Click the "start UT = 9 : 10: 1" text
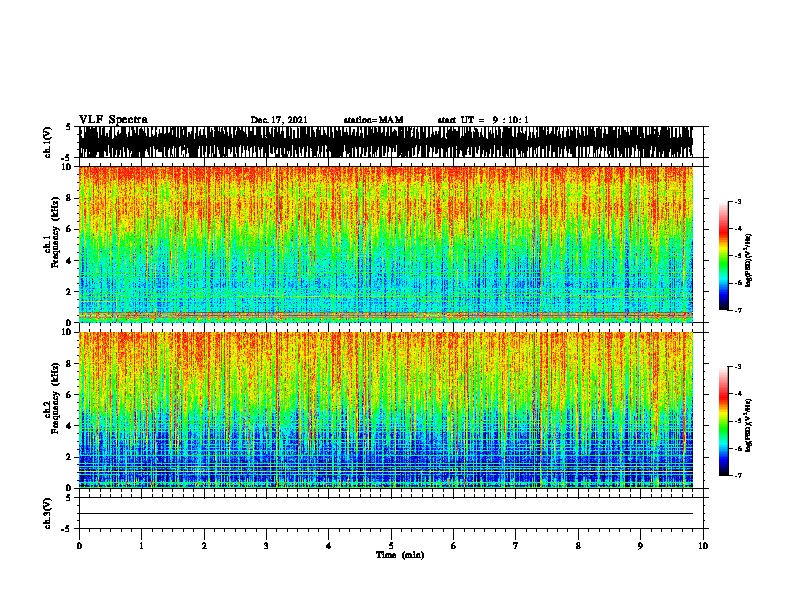The width and height of the screenshot is (792, 612). pyautogui.click(x=483, y=120)
